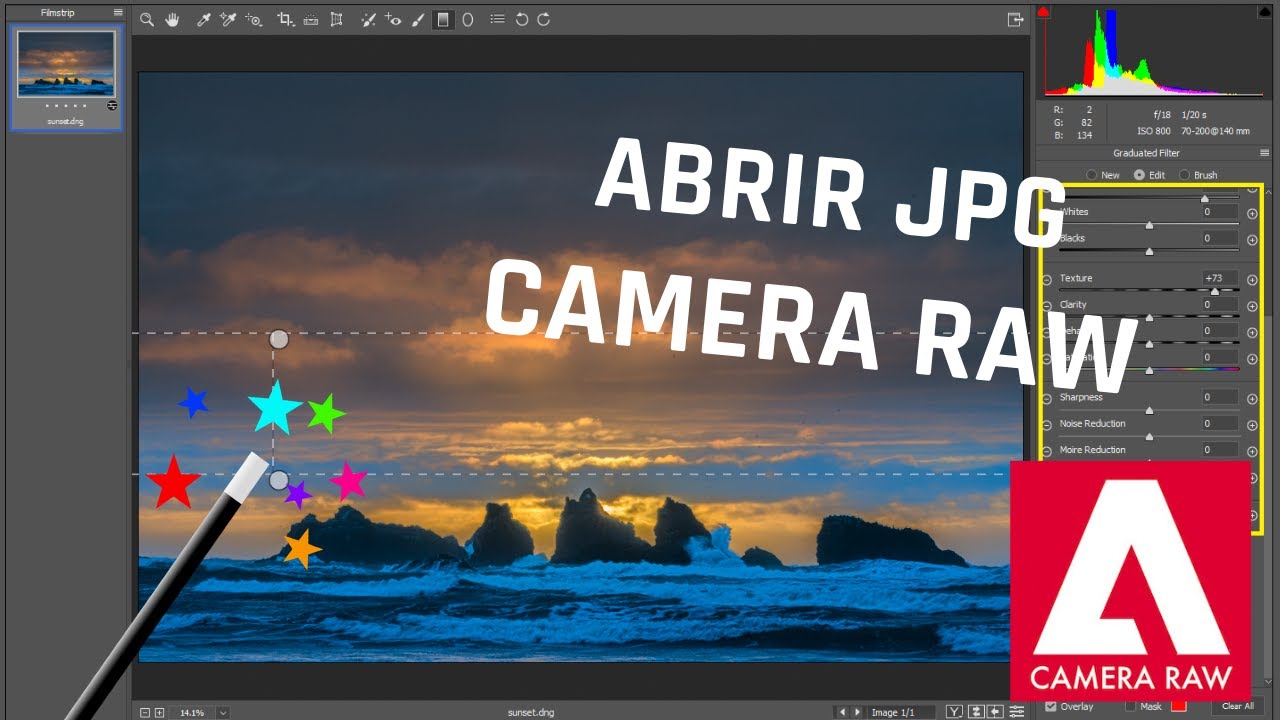Increase Texture with its plus button
This screenshot has width=1280, height=720.
[x=1252, y=280]
